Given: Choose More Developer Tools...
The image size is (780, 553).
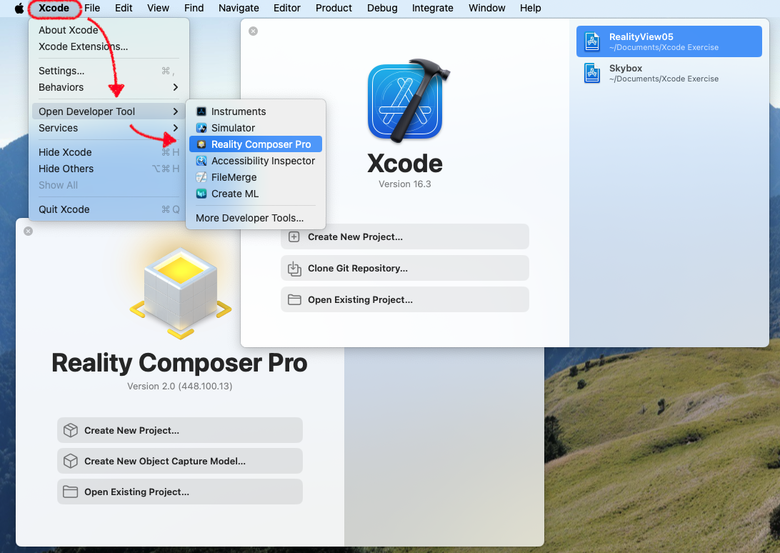Looking at the screenshot, I should [256, 218].
